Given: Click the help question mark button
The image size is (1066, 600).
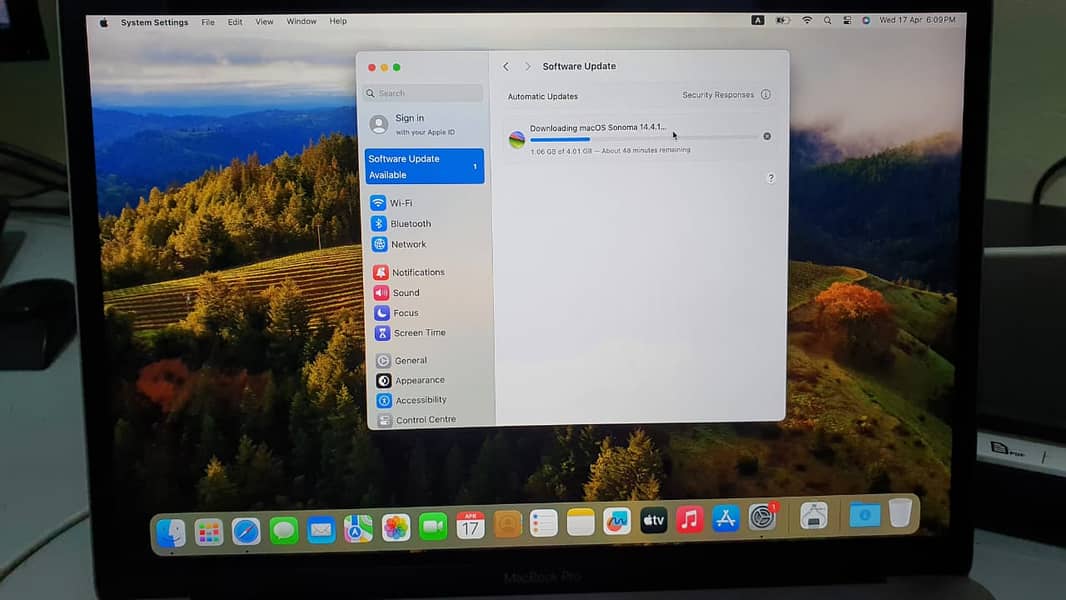Looking at the screenshot, I should click(770, 178).
